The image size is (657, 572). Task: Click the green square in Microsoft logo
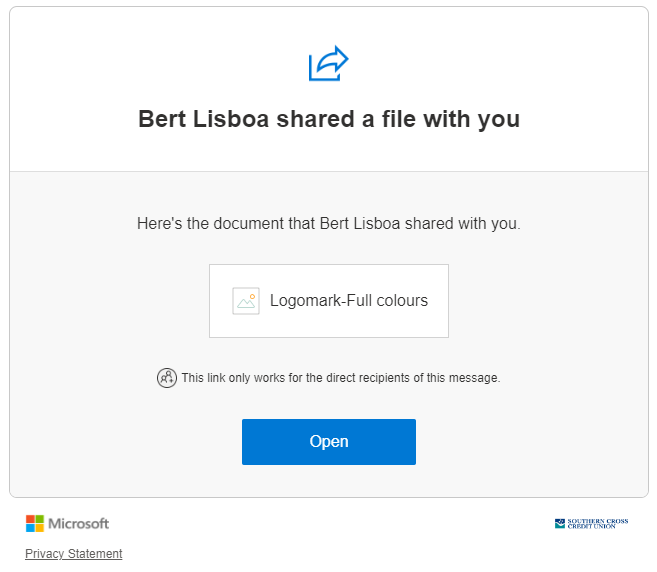click(x=39, y=519)
